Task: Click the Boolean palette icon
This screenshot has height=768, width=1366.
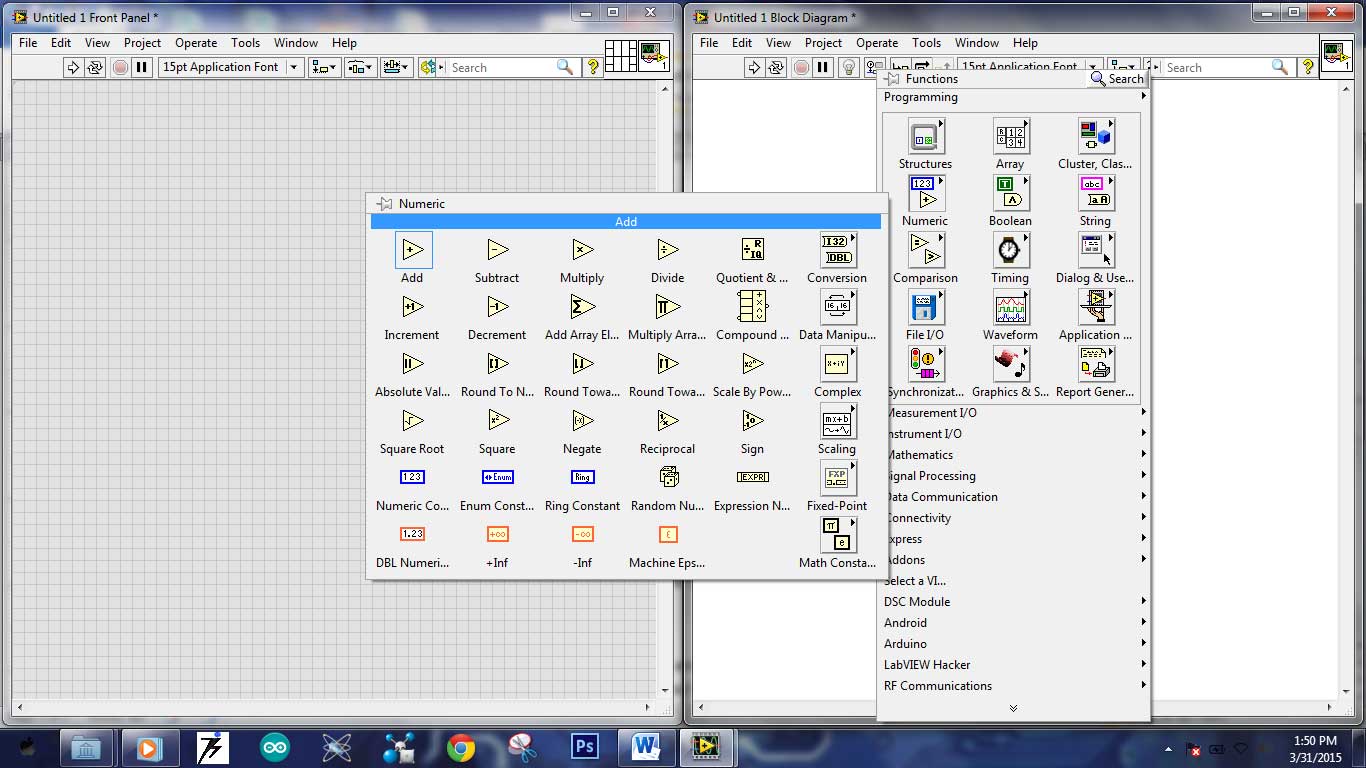Action: coord(1010,194)
